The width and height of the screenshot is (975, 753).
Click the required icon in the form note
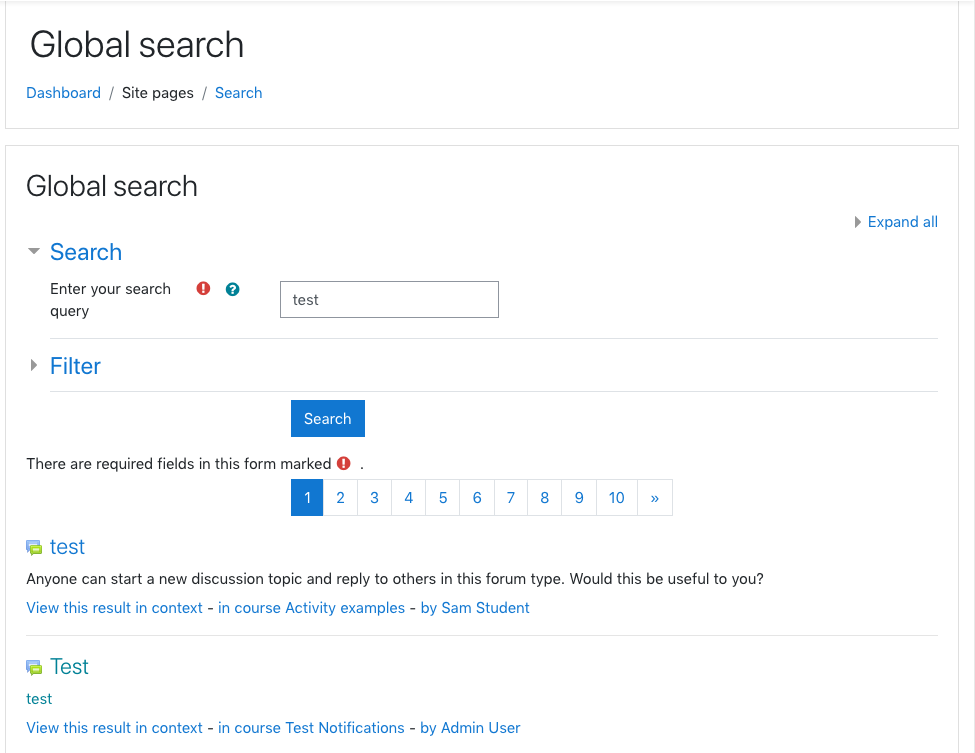point(343,463)
